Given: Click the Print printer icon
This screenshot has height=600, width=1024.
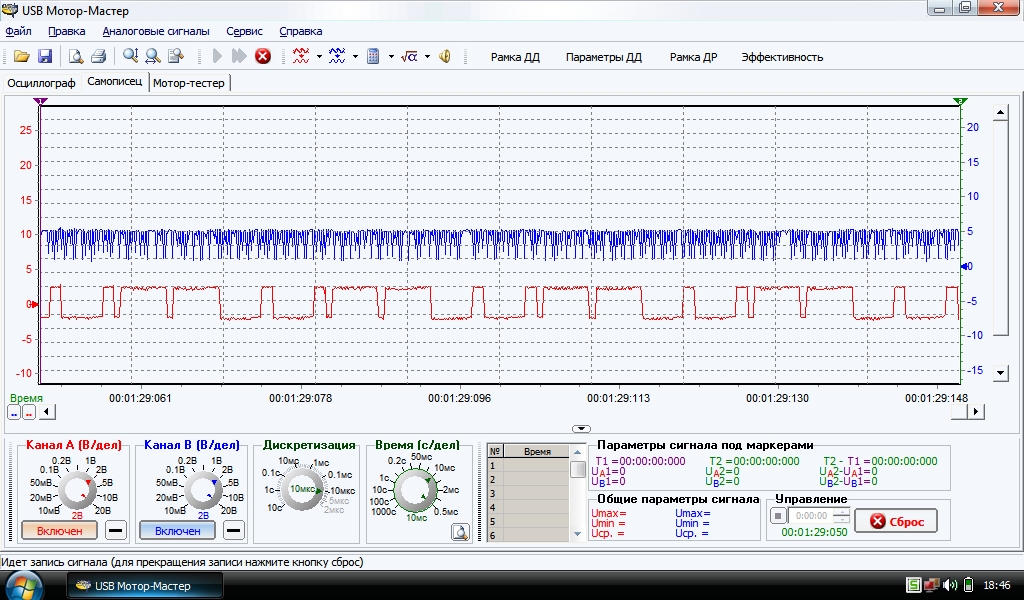Looking at the screenshot, I should pos(99,57).
